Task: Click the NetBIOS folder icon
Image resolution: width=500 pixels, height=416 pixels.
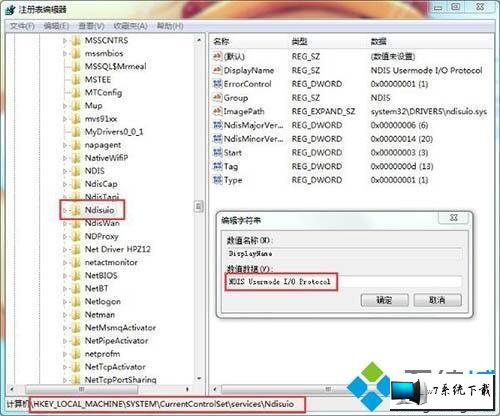Action: click(x=76, y=275)
